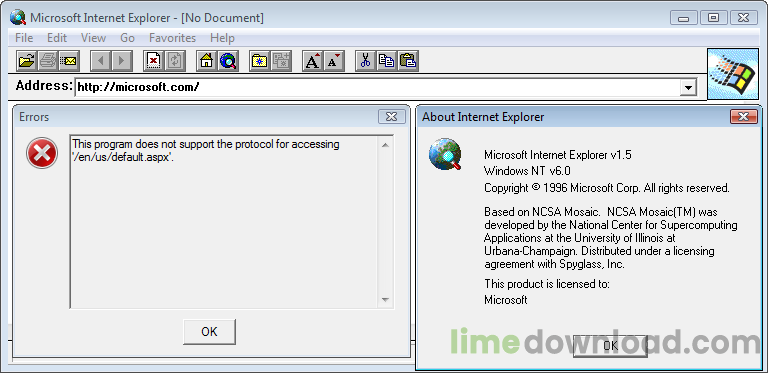Open the View menu
Viewport: 768px width, 373px height.
pyautogui.click(x=93, y=38)
